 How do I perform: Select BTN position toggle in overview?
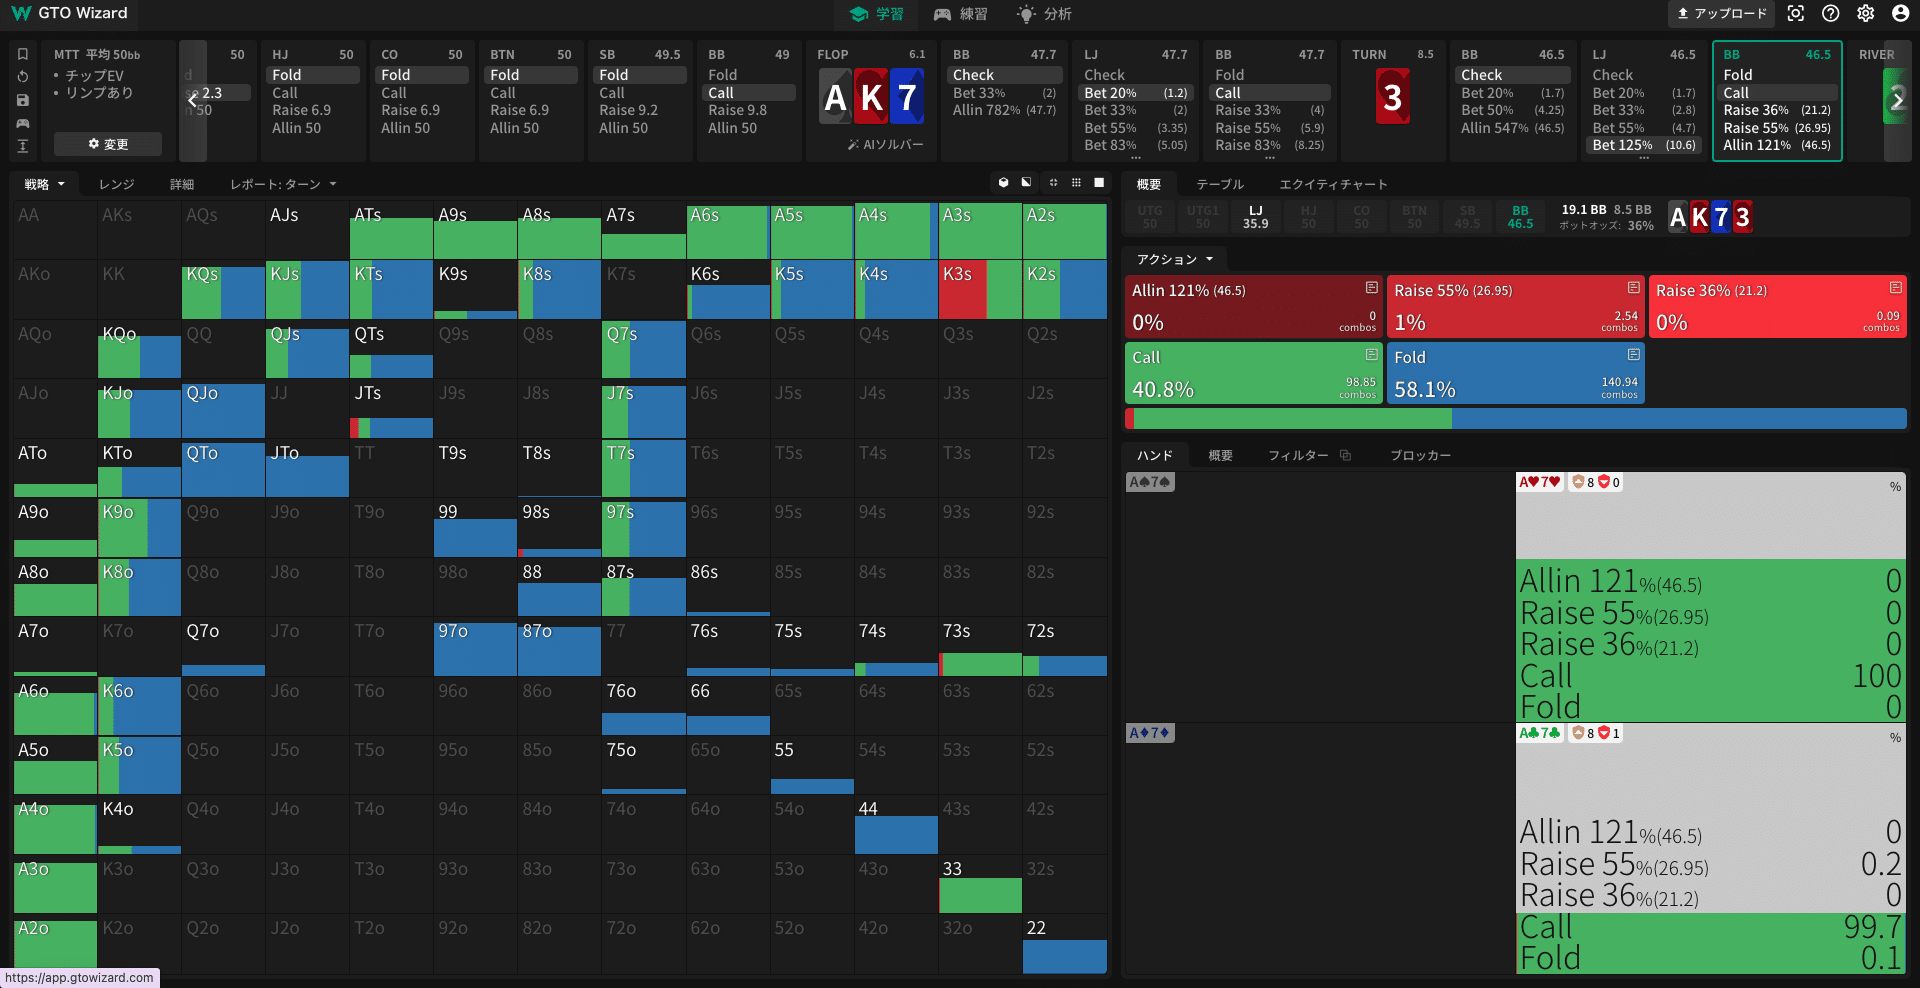pyautogui.click(x=1414, y=217)
